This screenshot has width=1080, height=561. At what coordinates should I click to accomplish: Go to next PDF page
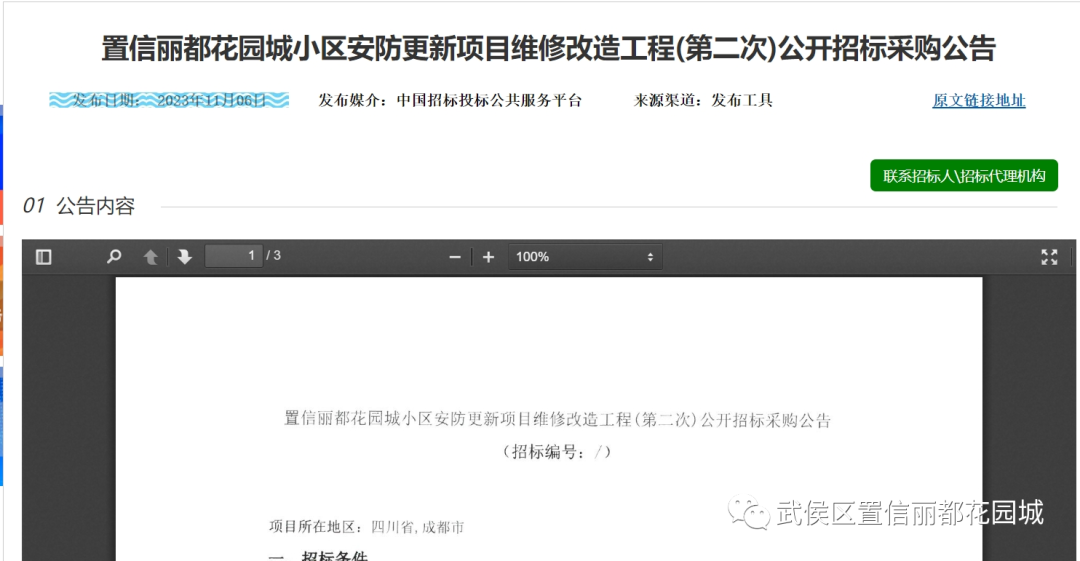184,257
